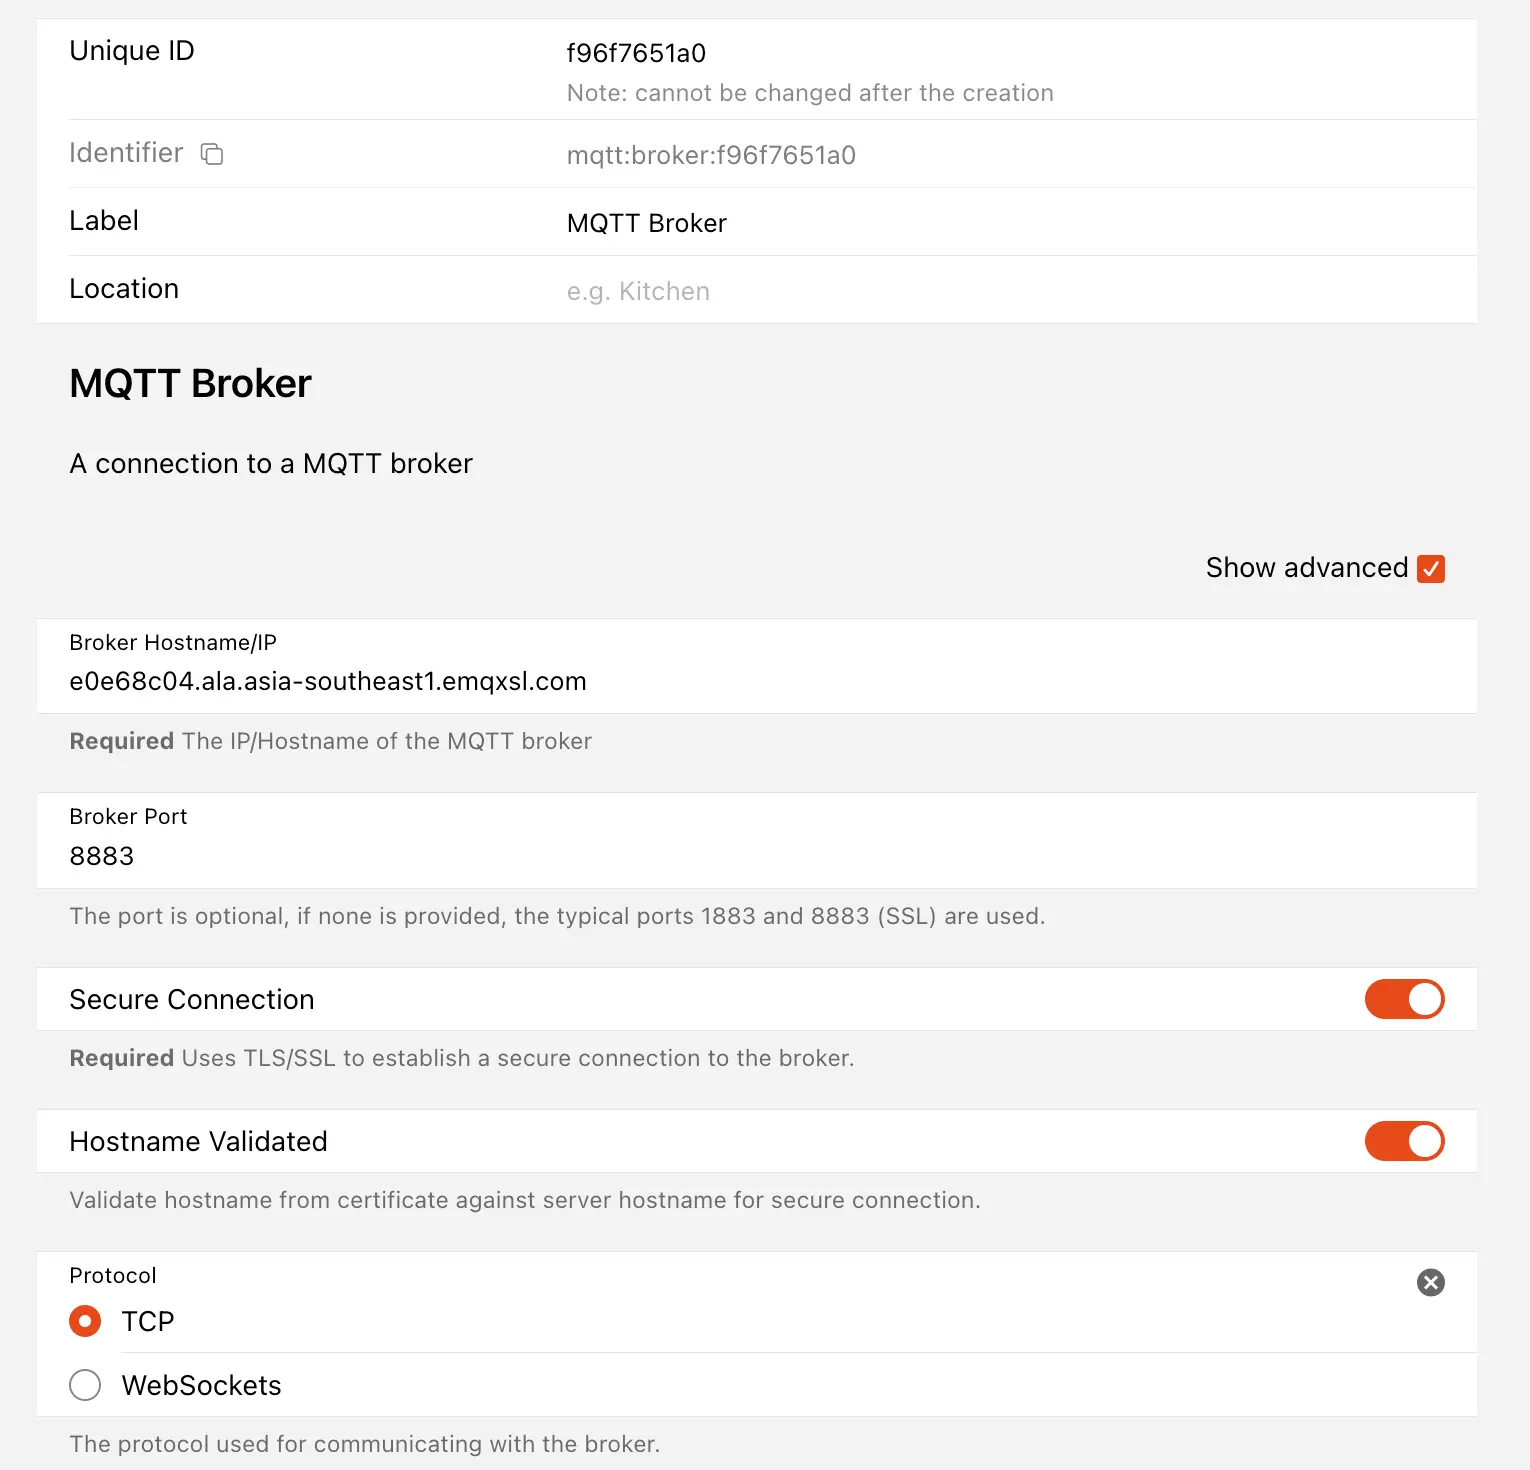The width and height of the screenshot is (1530, 1470).
Task: Select the TCP protocol radio button
Action: (85, 1321)
